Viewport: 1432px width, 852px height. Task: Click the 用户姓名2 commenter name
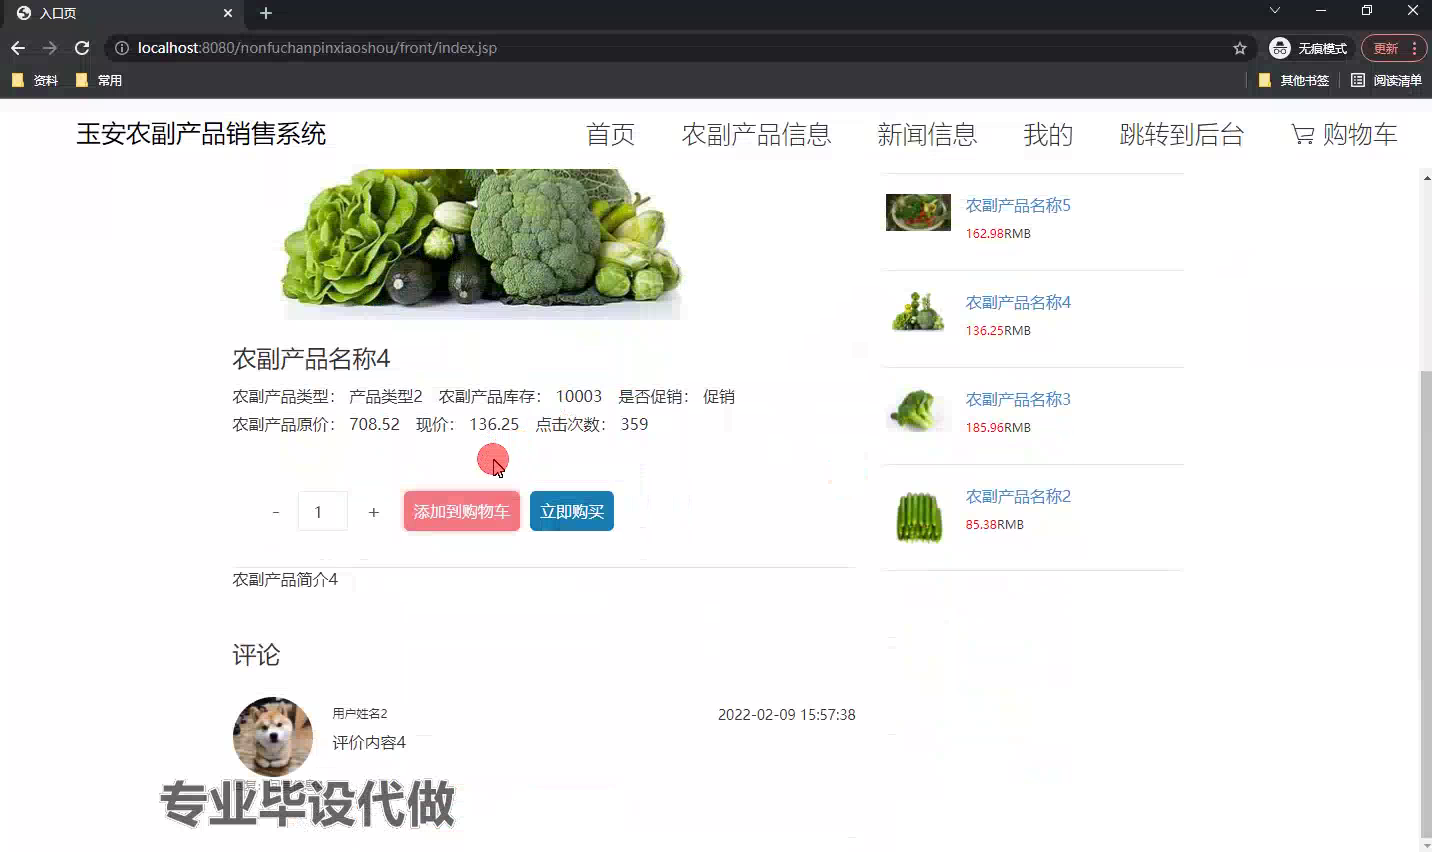click(x=360, y=714)
